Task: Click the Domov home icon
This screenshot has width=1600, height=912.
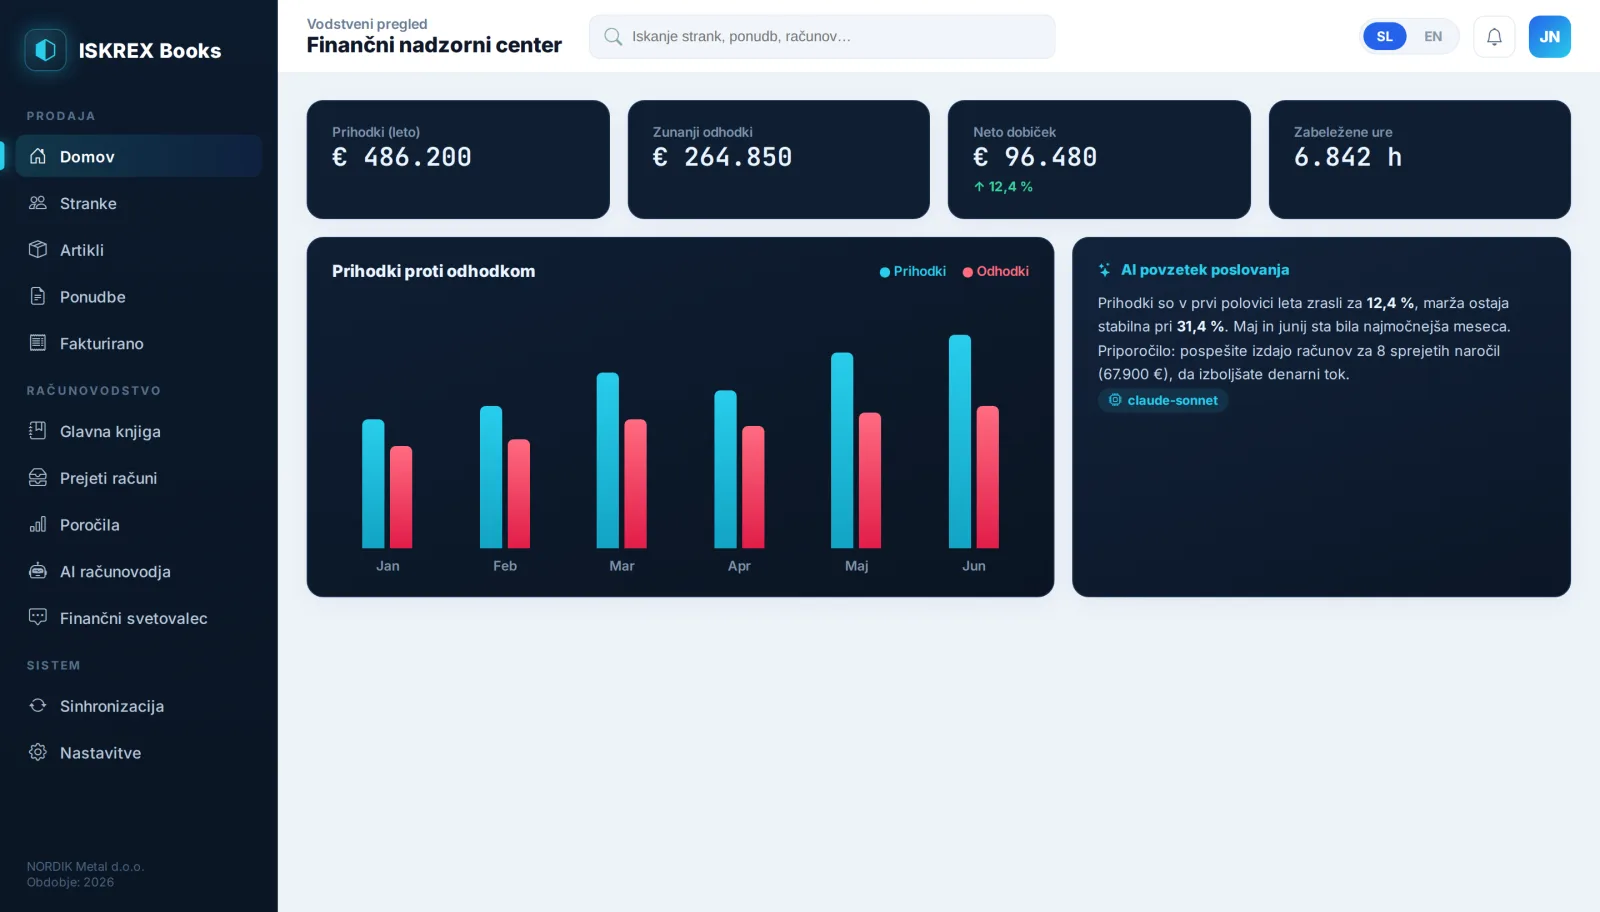Action: point(38,156)
